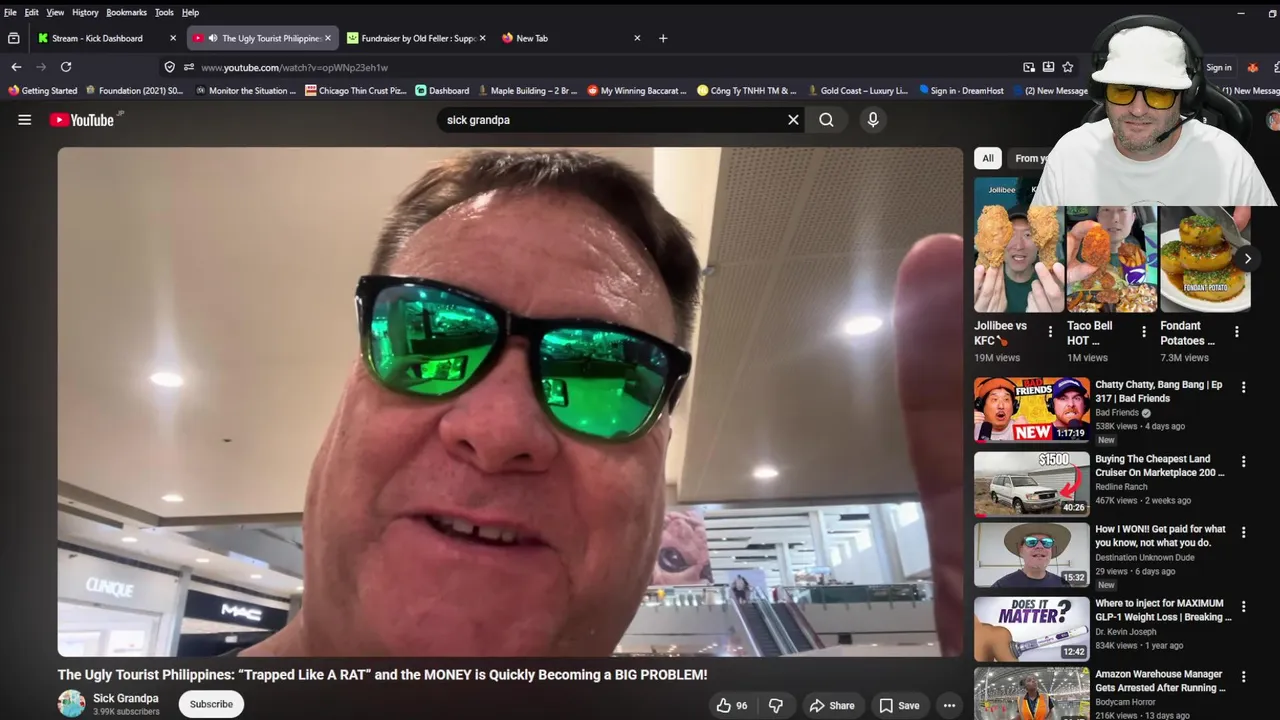
Task: Close the New Tab tab
Action: point(637,38)
